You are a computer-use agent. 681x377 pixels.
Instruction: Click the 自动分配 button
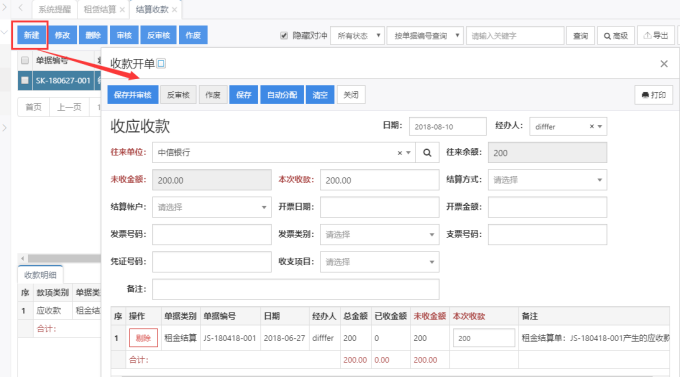(282, 95)
